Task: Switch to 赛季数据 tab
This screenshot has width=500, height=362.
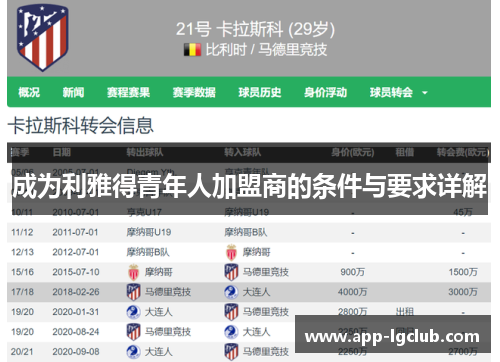Action: 194,92
